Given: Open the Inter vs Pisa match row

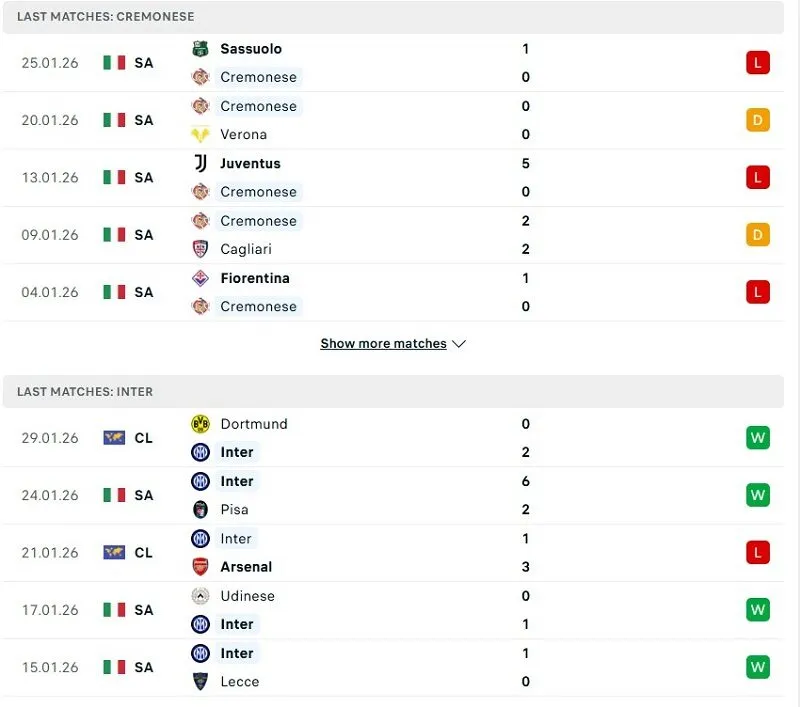Looking at the screenshot, I should pos(400,496).
